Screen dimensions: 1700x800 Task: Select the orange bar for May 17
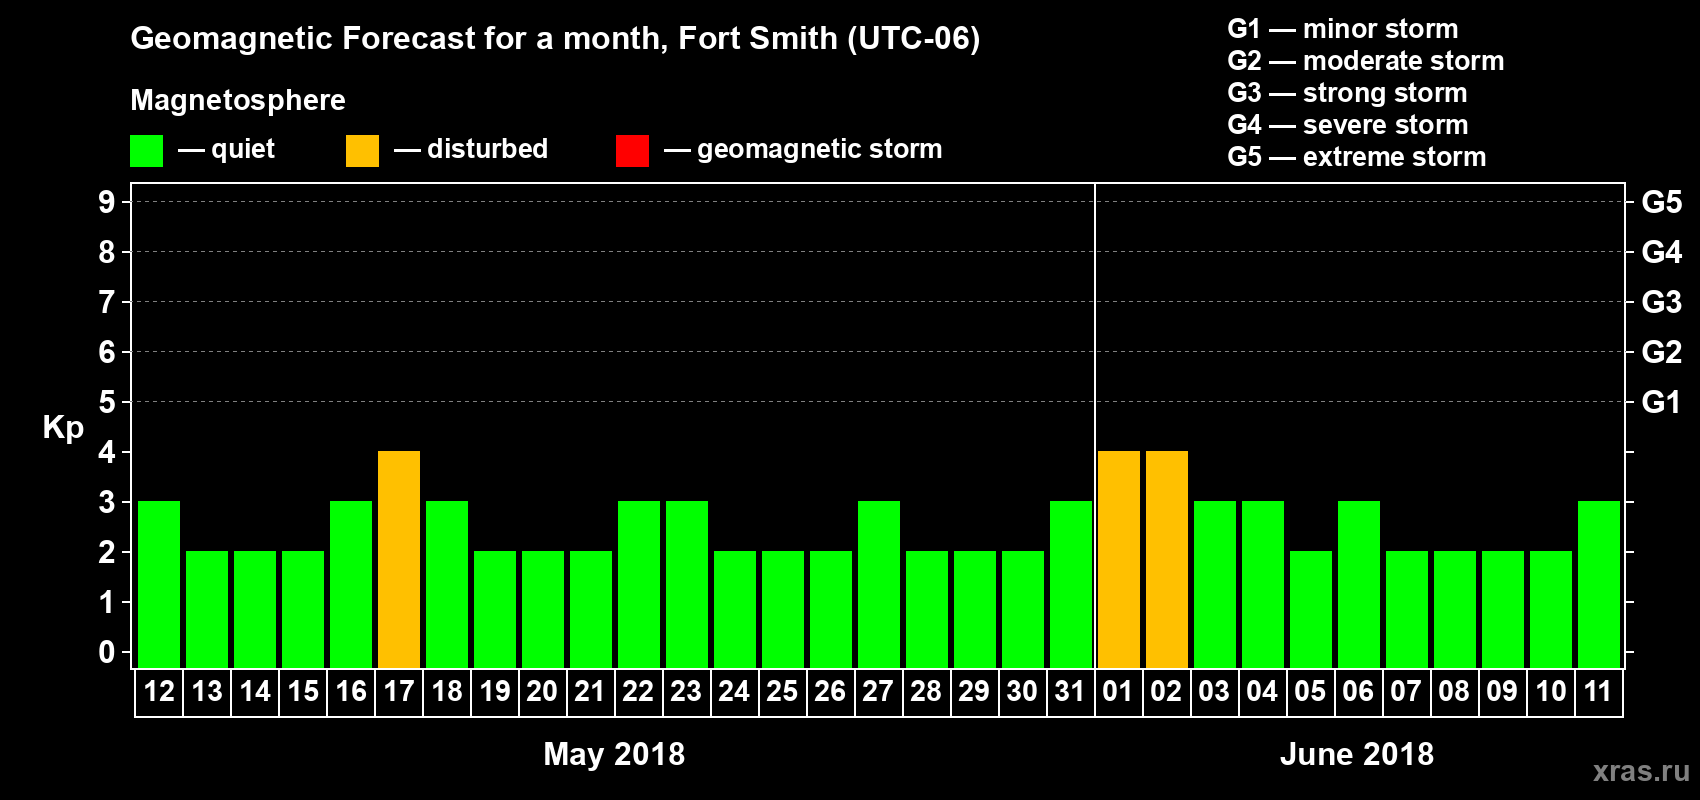(x=399, y=559)
